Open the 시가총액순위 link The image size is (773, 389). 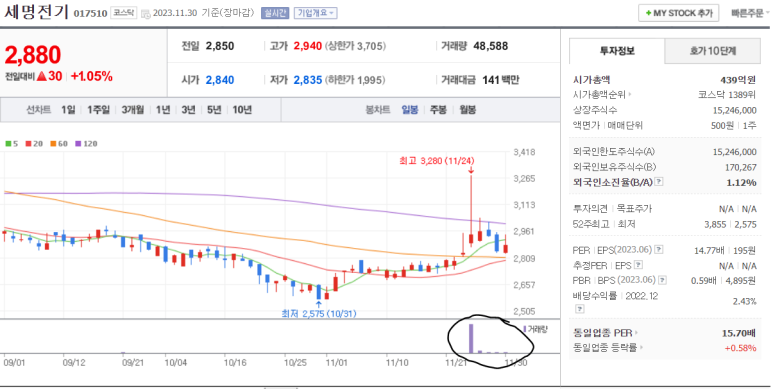pos(601,94)
